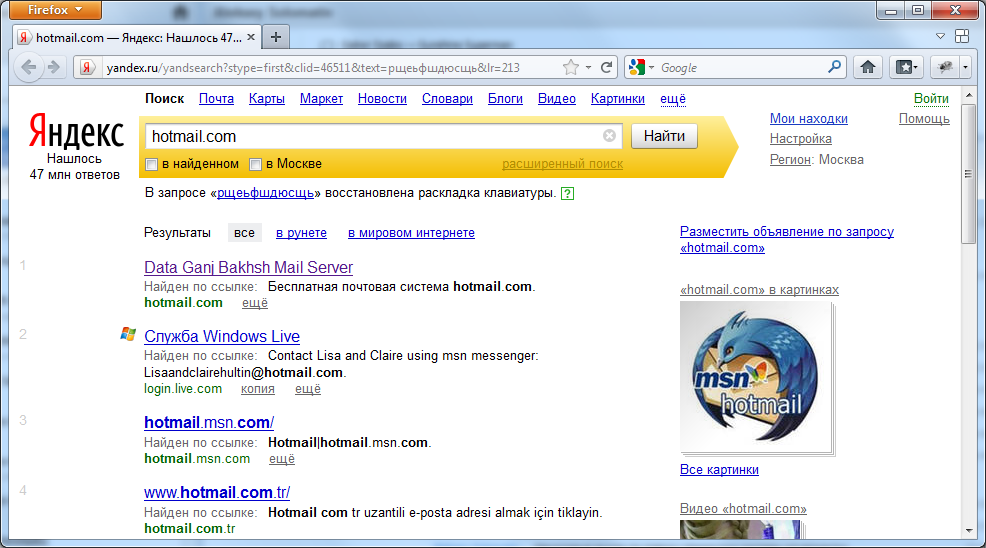986x548 pixels.
Task: Open result 'hotmail.msn.com/'
Action: (x=209, y=423)
